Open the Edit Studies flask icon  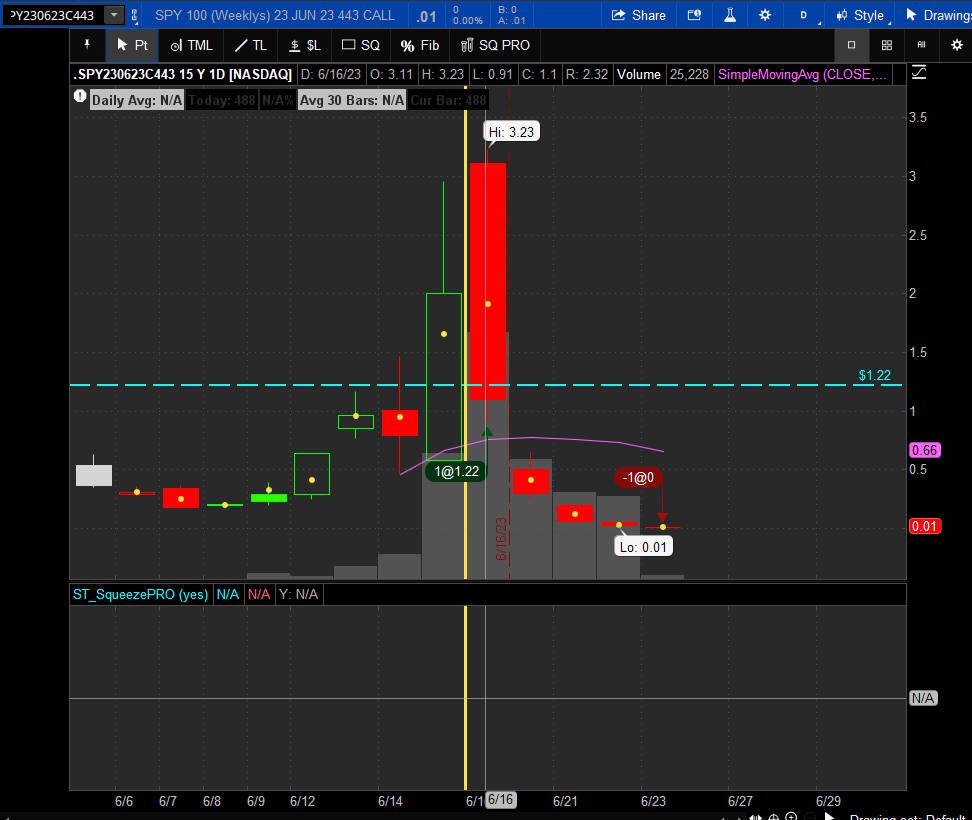click(730, 15)
